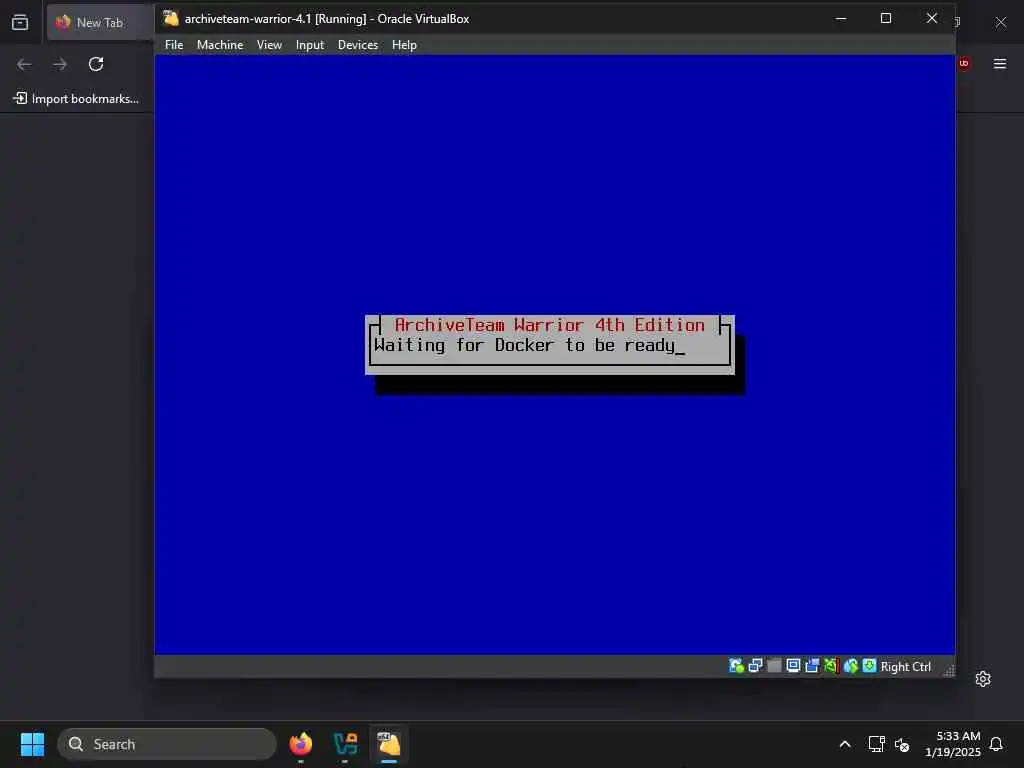Select the New Tab tab in Firefox
The image size is (1024, 768).
(100, 22)
